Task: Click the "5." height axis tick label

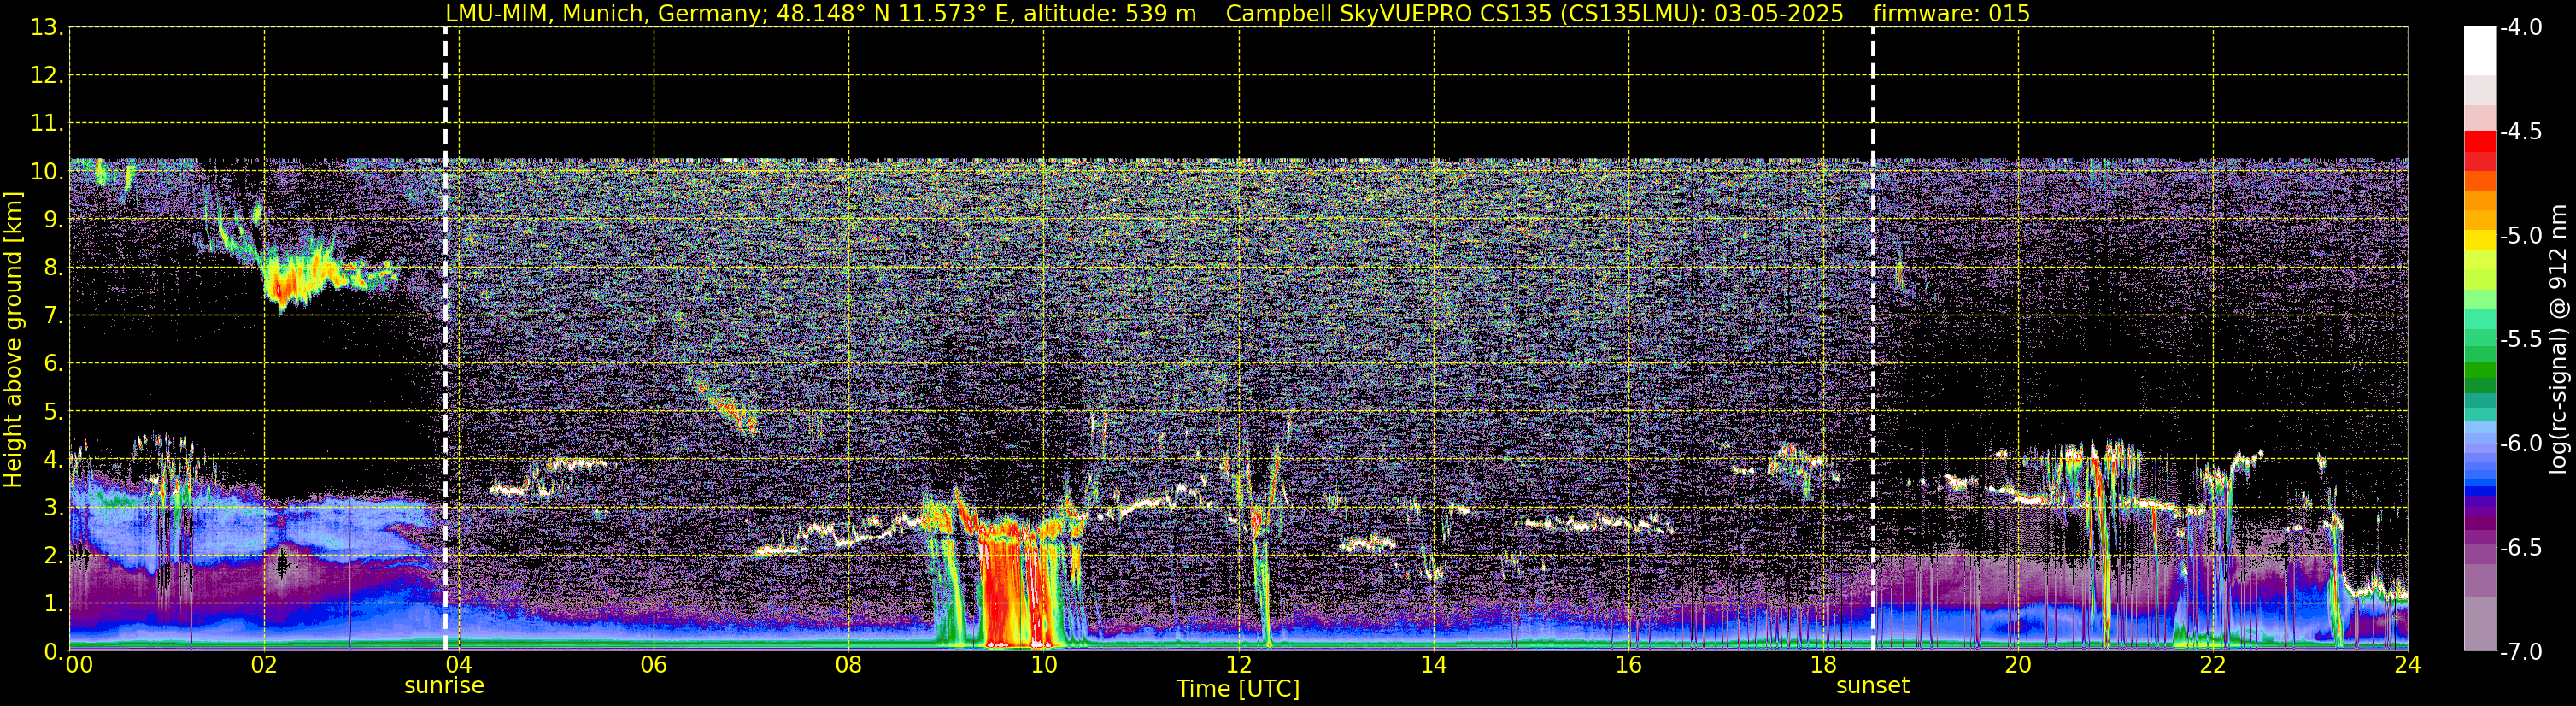Action: (x=54, y=412)
